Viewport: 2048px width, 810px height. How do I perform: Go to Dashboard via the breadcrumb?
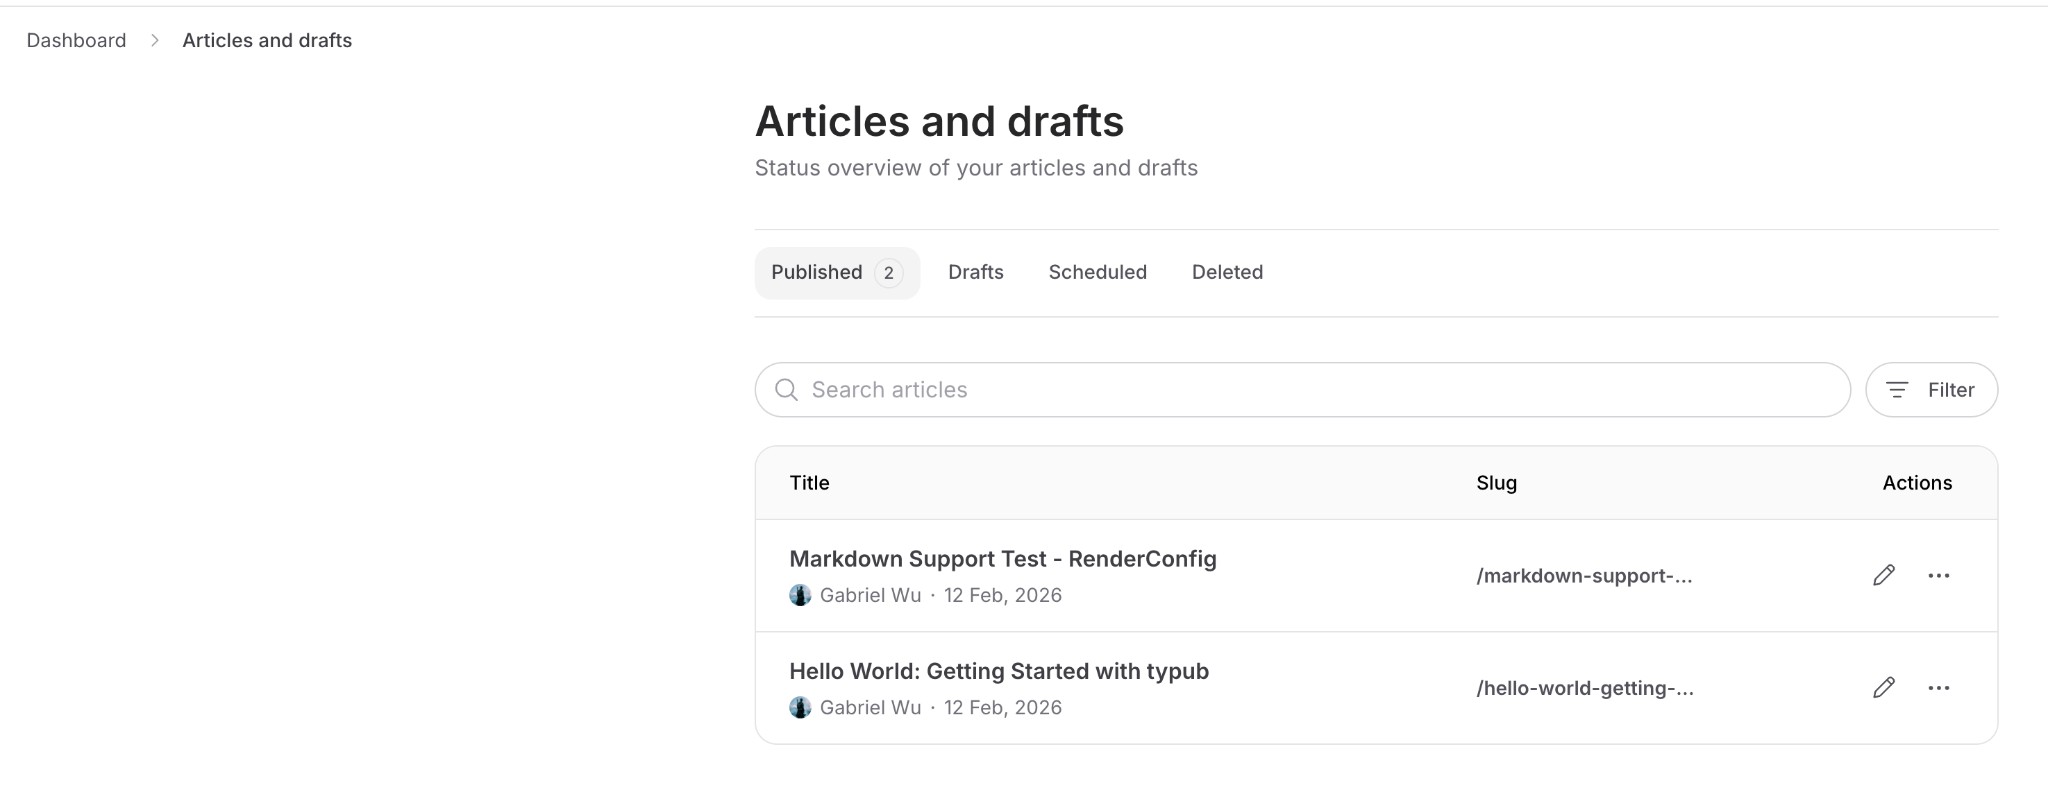tap(76, 41)
